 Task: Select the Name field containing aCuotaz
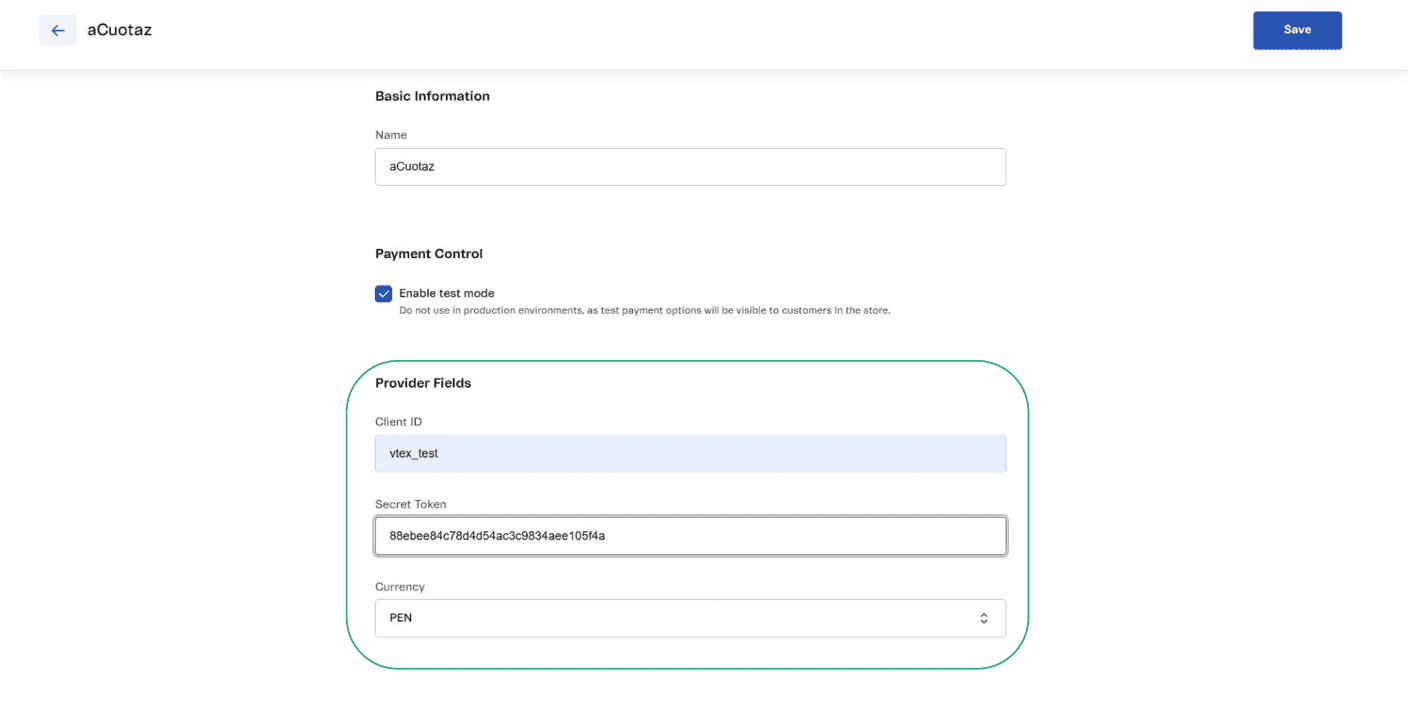click(690, 166)
